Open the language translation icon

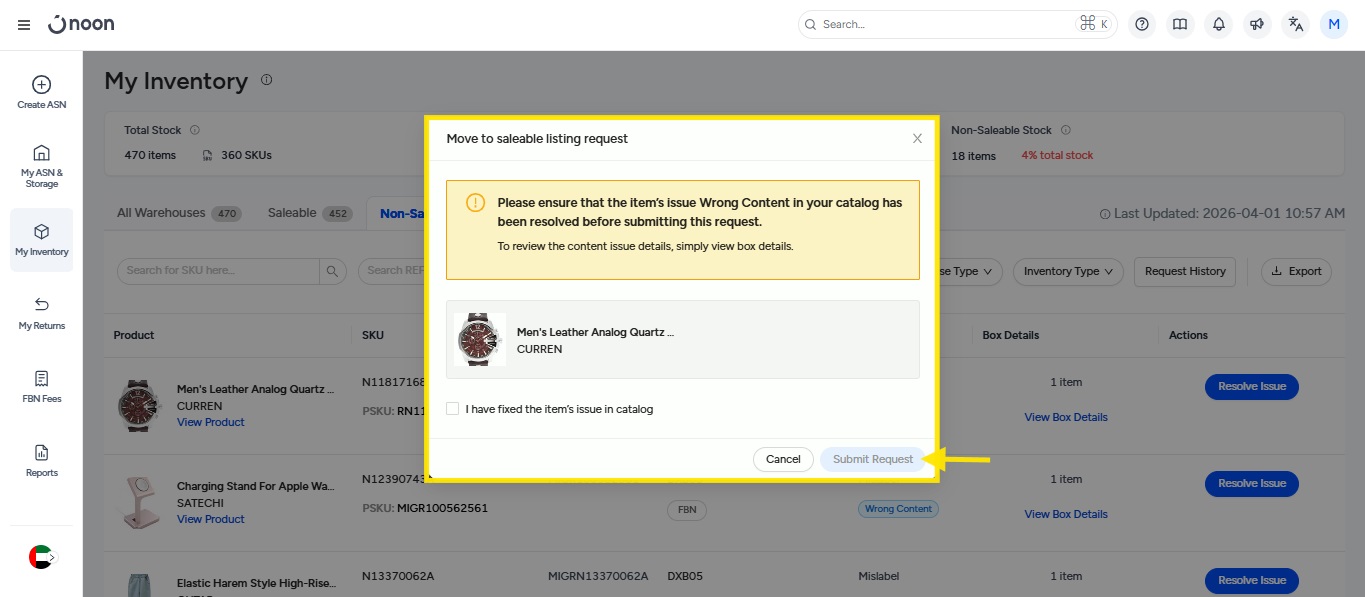click(1296, 25)
